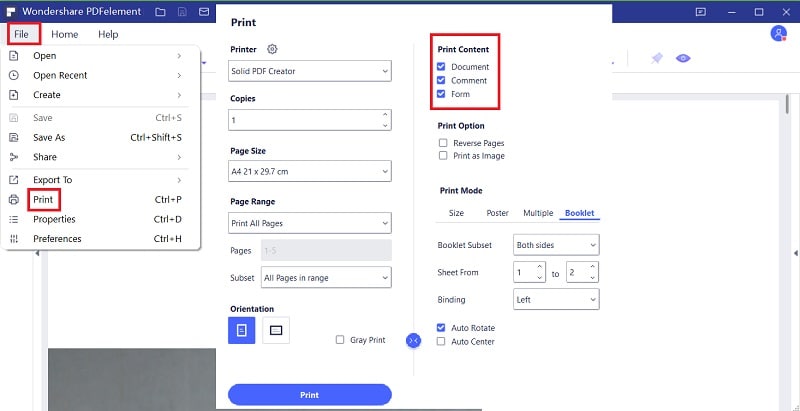
Task: Choose Save As in File menu
Action: (x=49, y=138)
